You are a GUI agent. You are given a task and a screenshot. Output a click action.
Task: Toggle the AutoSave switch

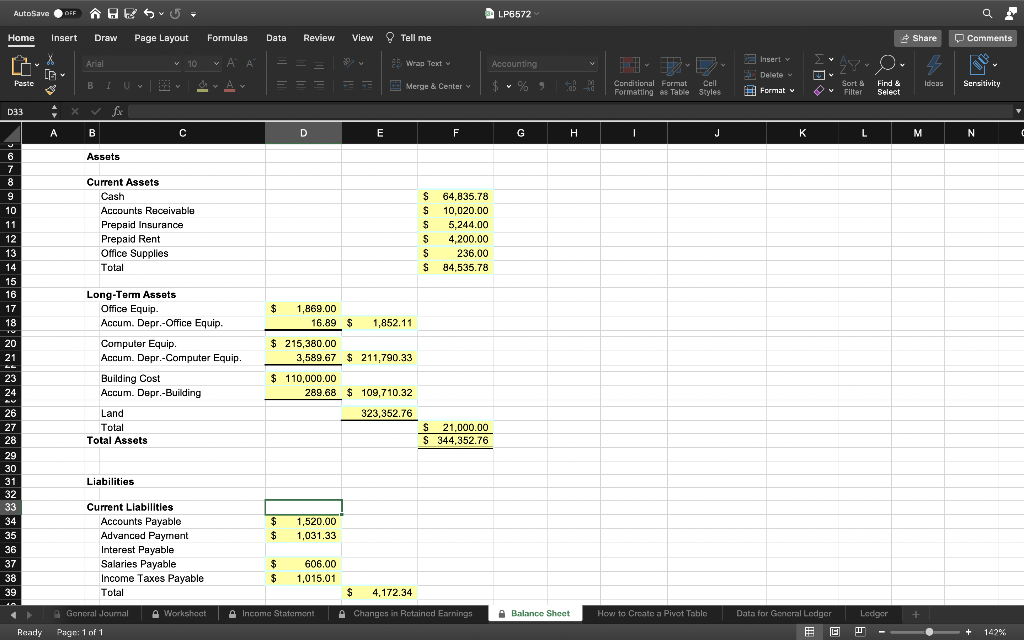[67, 13]
